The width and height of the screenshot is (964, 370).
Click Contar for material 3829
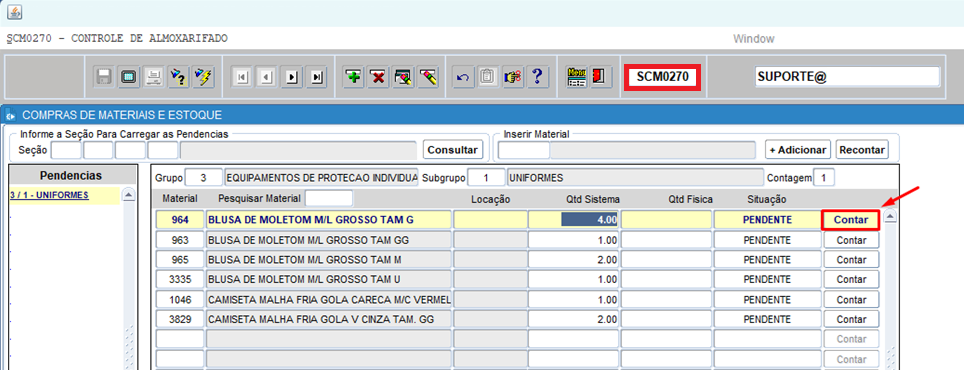[x=851, y=320]
